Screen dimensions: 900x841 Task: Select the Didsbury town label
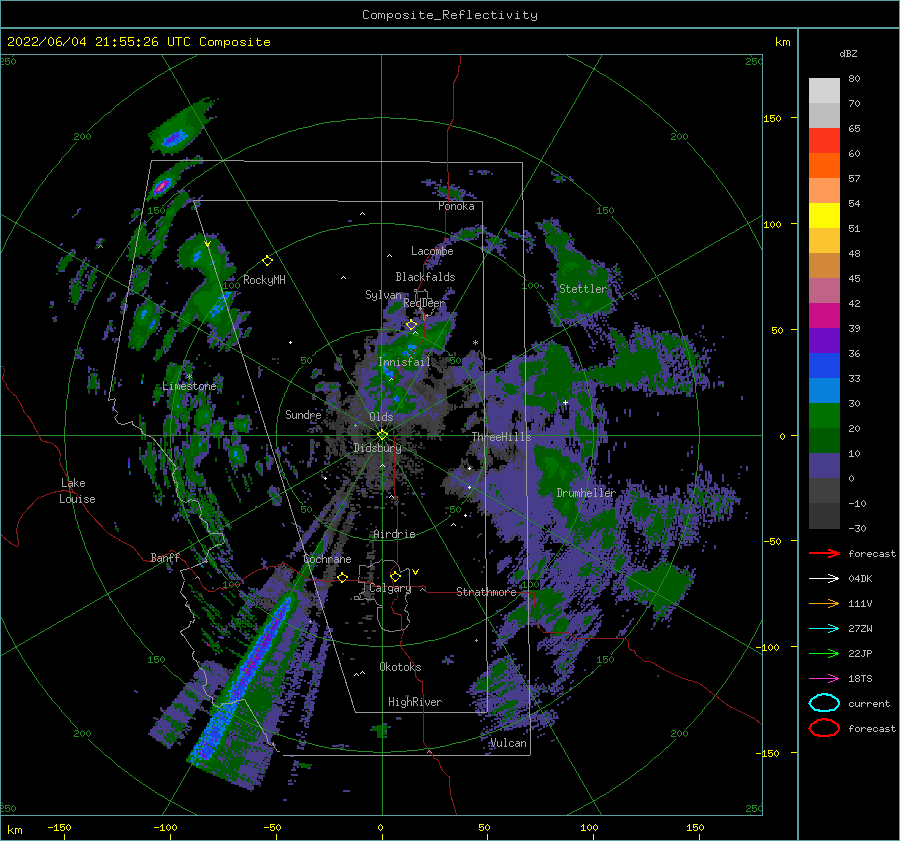[x=377, y=448]
